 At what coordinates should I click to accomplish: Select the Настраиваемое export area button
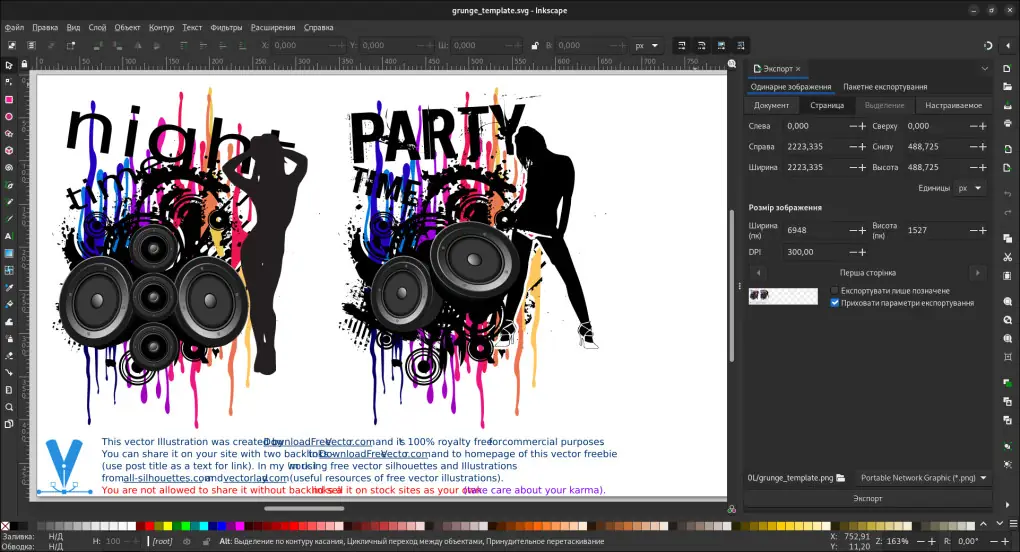click(x=953, y=105)
